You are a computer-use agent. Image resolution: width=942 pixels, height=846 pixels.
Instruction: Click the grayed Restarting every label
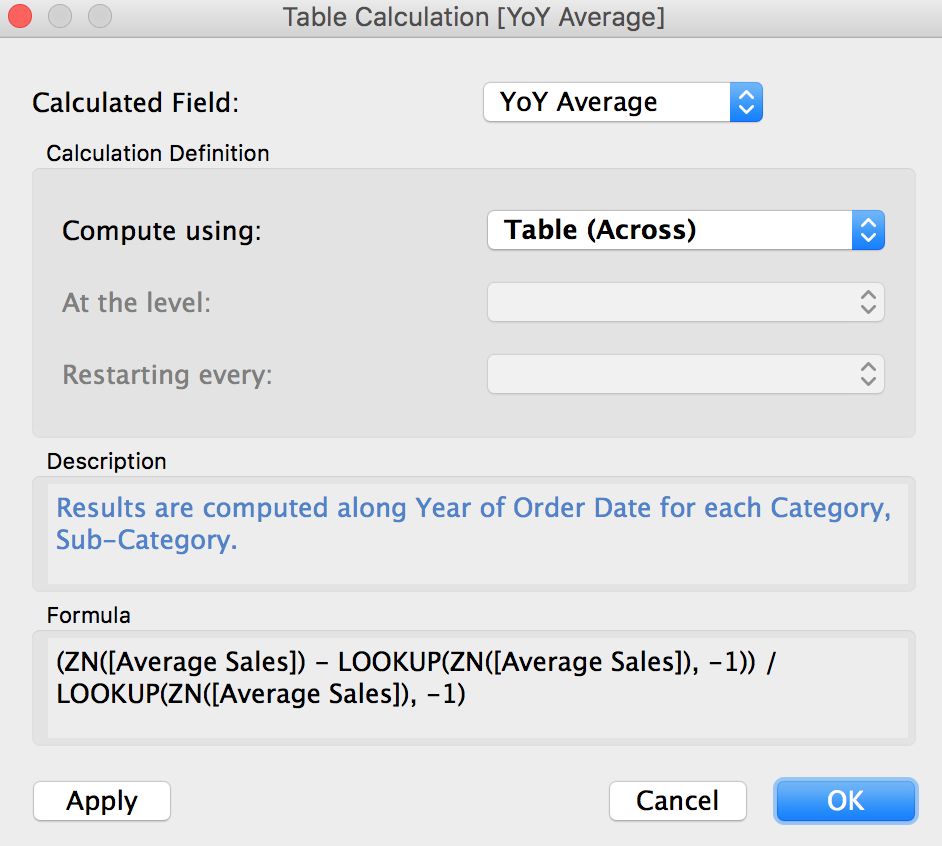(167, 375)
